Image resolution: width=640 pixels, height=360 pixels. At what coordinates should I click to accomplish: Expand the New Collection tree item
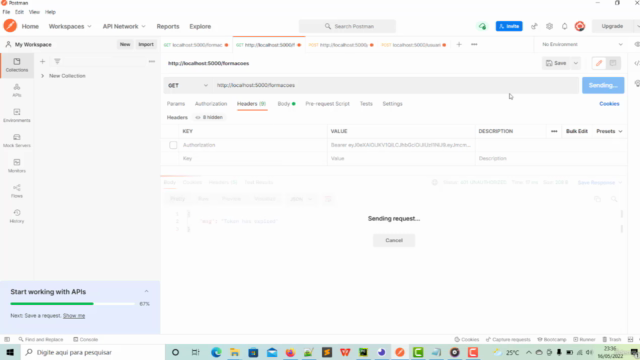42,76
